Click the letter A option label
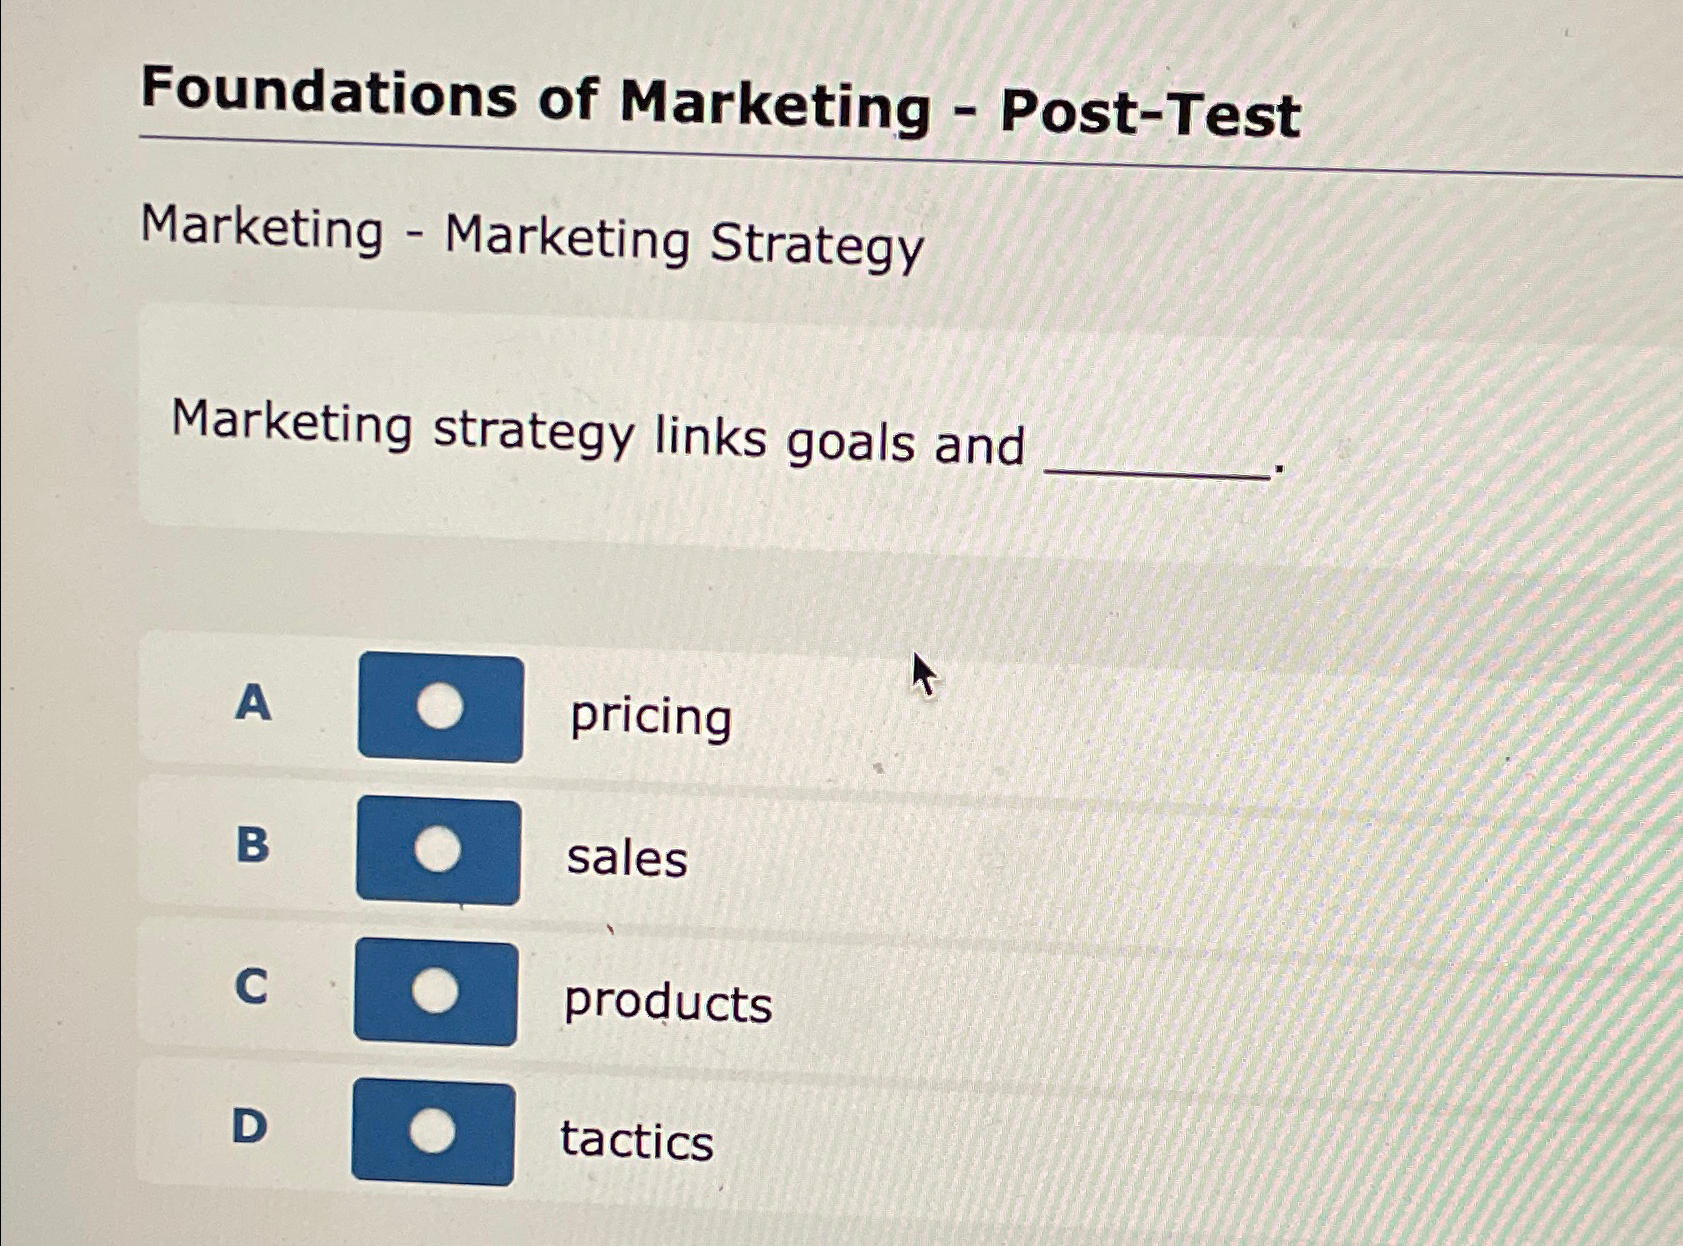The height and width of the screenshot is (1246, 1683). [253, 702]
